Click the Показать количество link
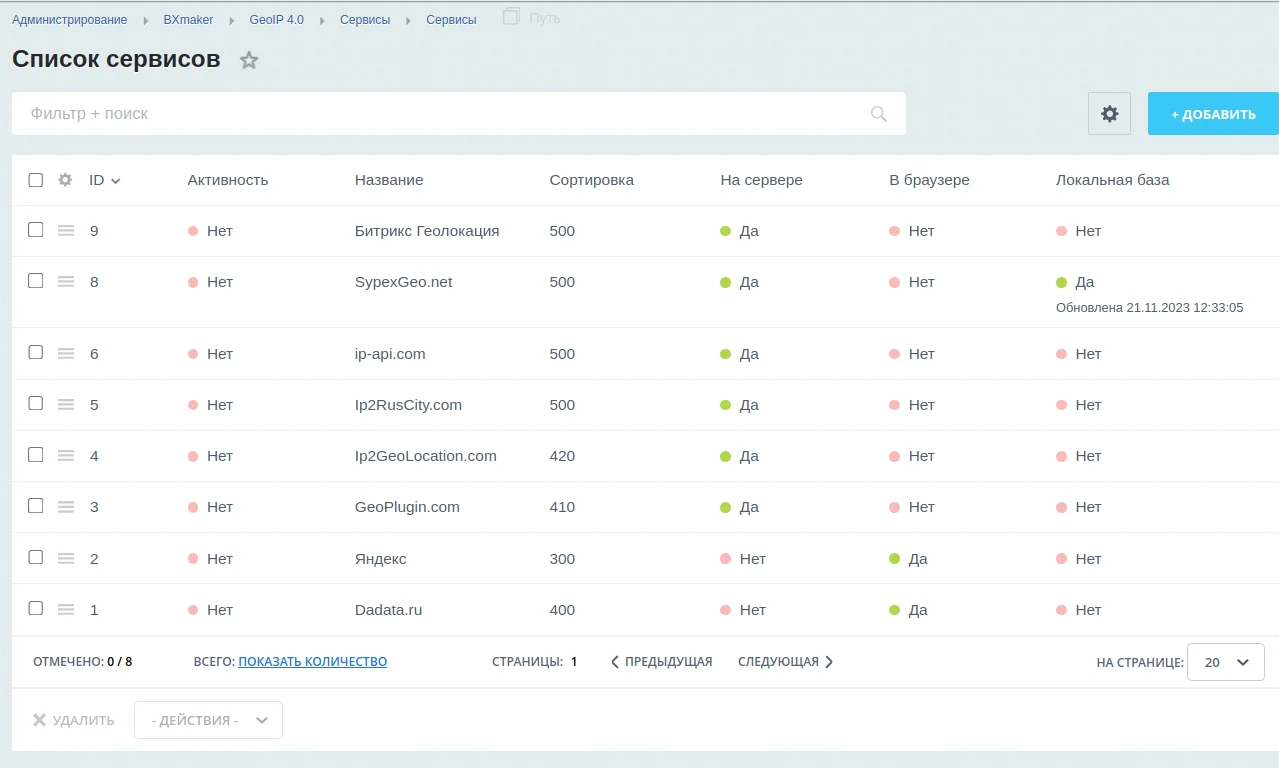 click(313, 662)
